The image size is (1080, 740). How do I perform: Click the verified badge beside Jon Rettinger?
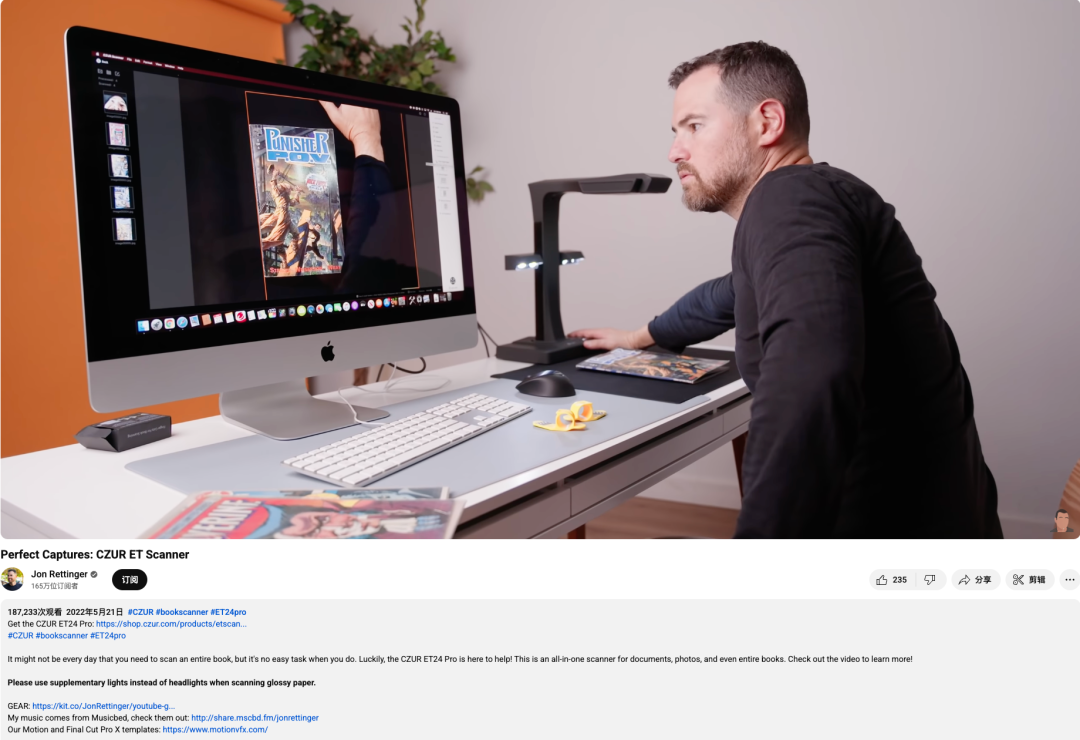94,574
